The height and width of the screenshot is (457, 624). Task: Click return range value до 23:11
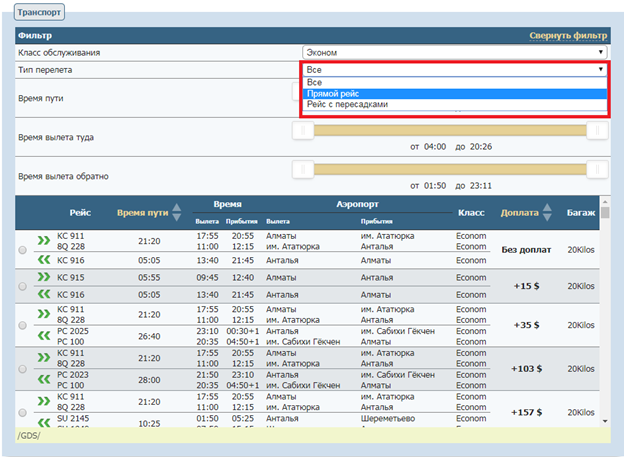coord(474,186)
